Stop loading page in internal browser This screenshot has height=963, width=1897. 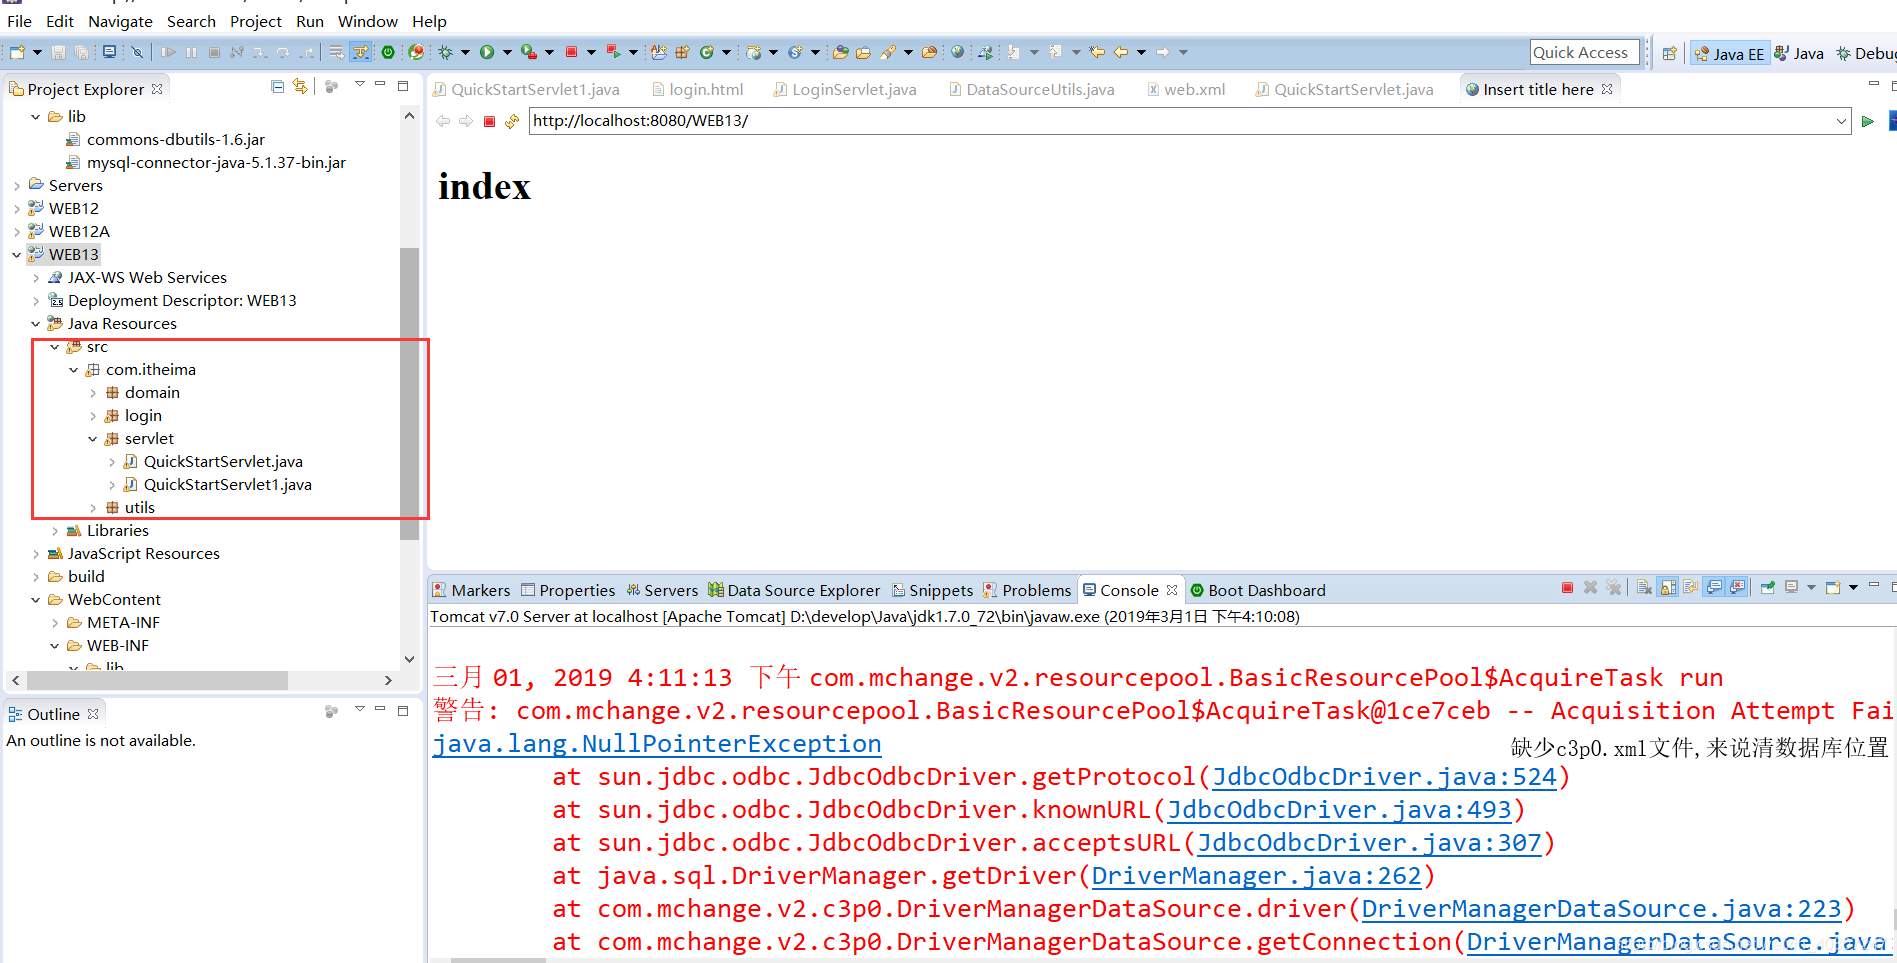[x=489, y=121]
